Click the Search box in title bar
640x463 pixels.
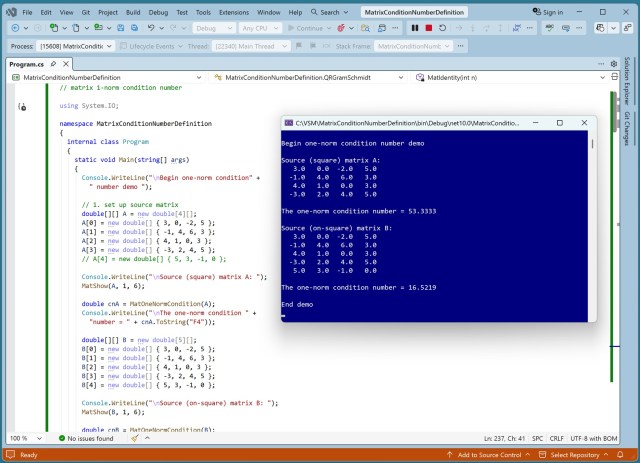click(x=326, y=12)
